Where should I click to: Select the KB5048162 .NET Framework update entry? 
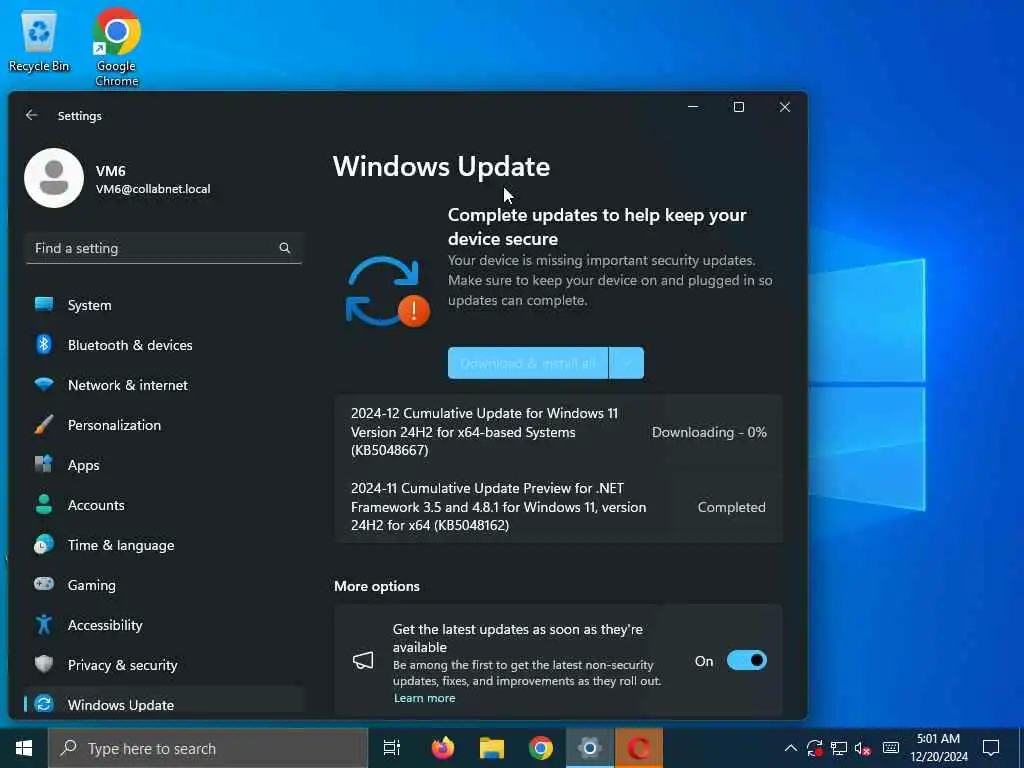tap(558, 507)
